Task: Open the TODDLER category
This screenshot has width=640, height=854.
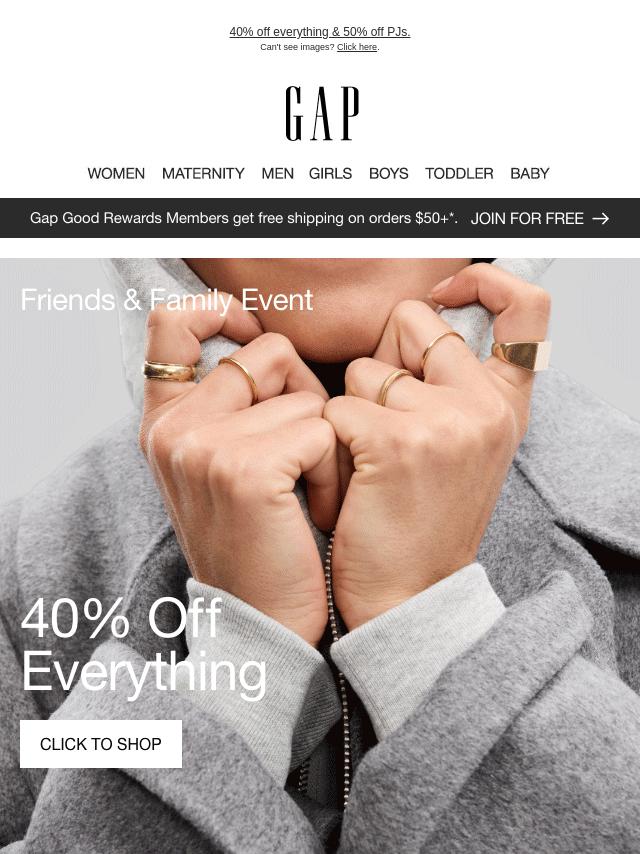Action: [x=459, y=173]
